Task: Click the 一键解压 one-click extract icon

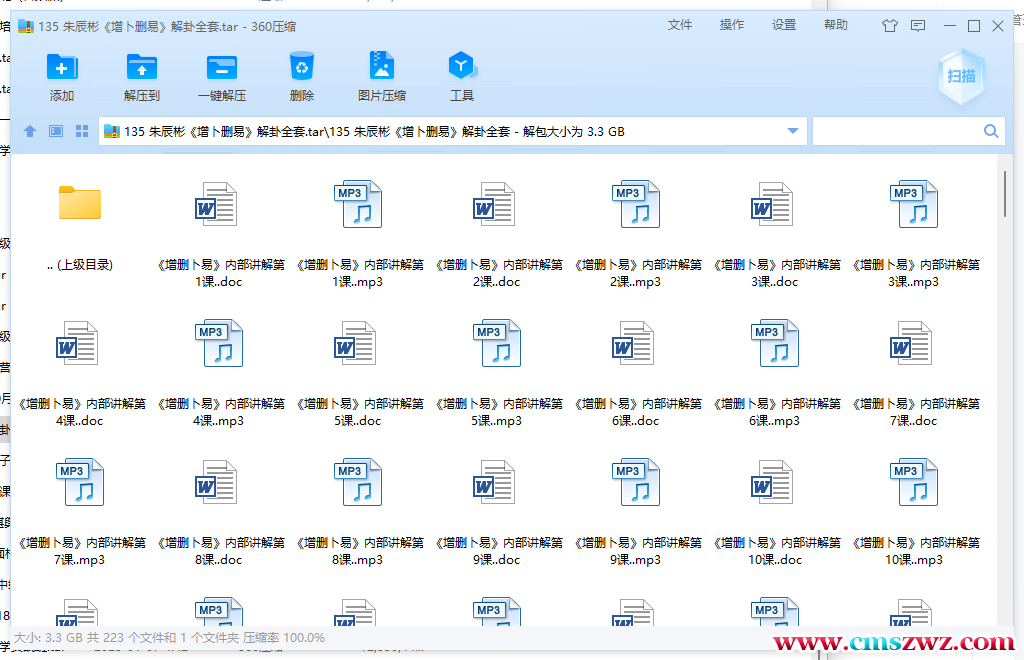Action: point(222,67)
